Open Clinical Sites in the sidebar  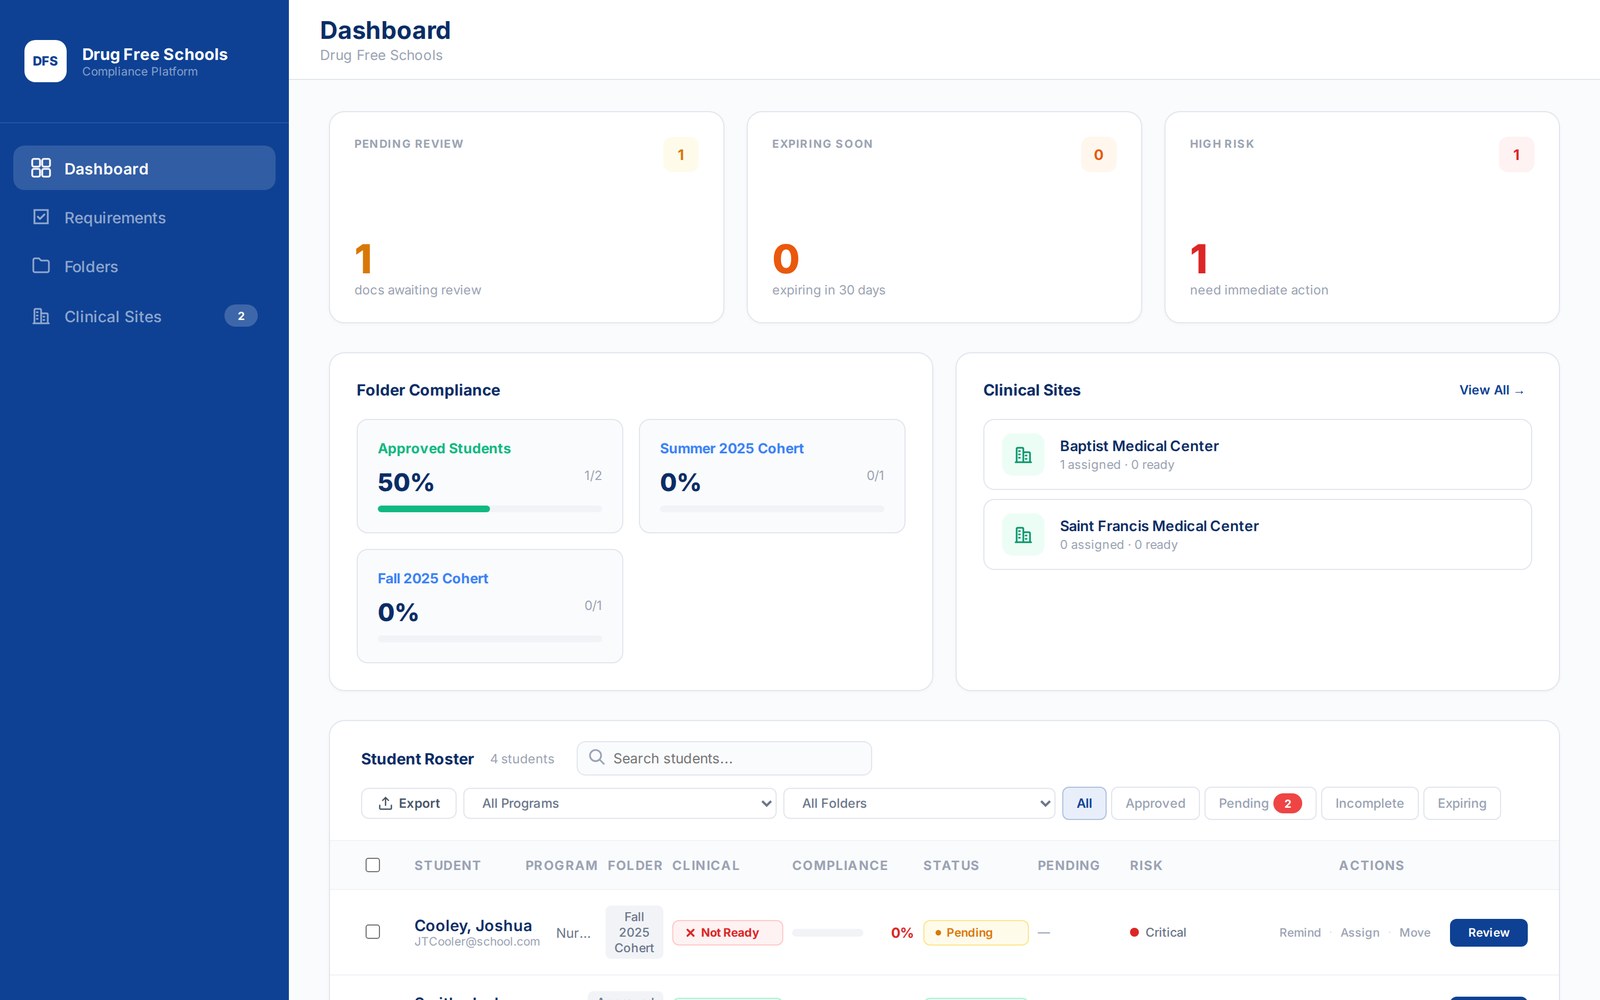click(144, 316)
